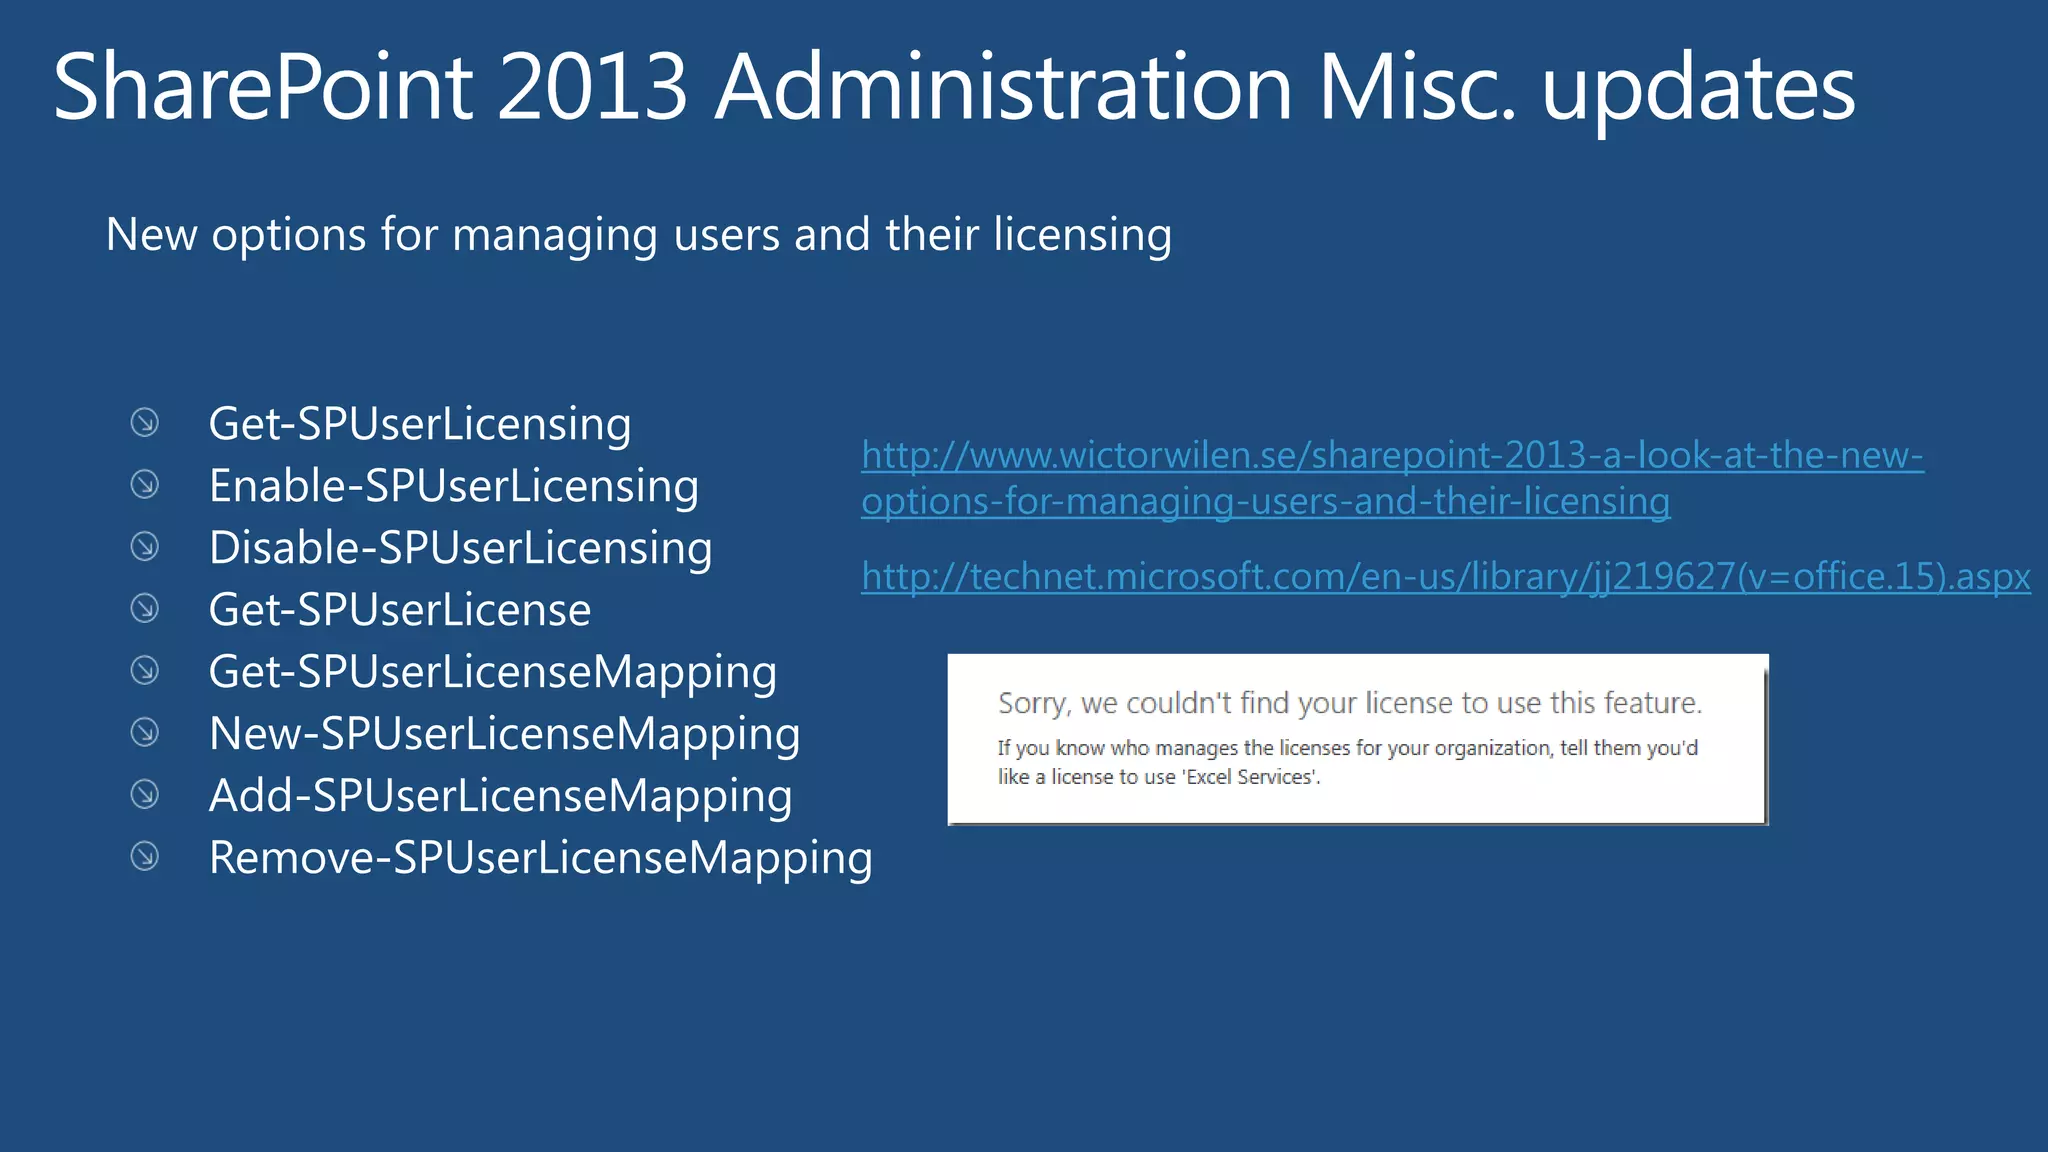Click the bullet icon beside New-SPUserLicenseMapping
The image size is (2048, 1152).
pos(145,733)
